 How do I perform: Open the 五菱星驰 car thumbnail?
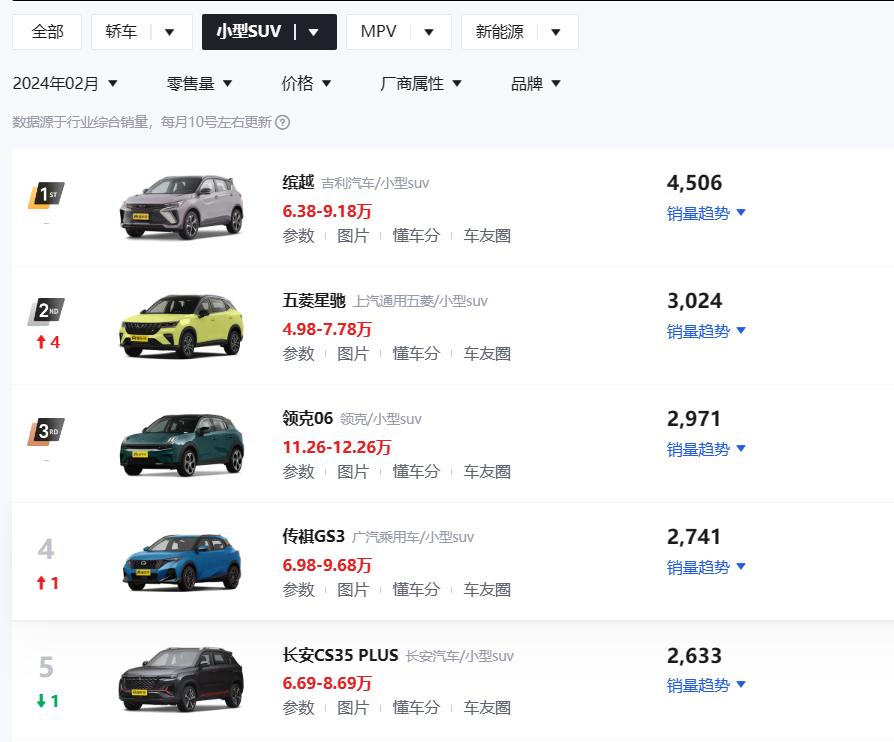[181, 326]
